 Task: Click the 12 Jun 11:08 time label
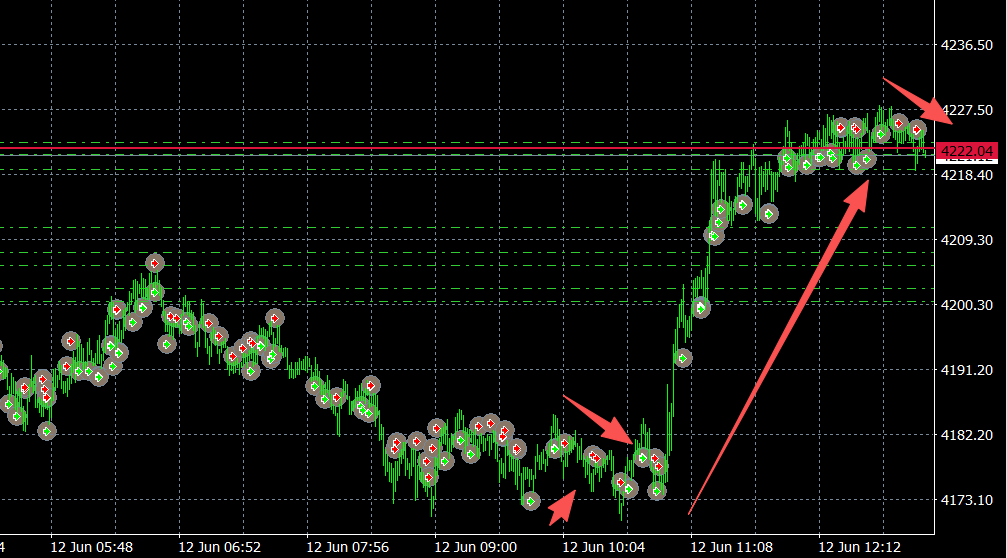[x=731, y=548]
